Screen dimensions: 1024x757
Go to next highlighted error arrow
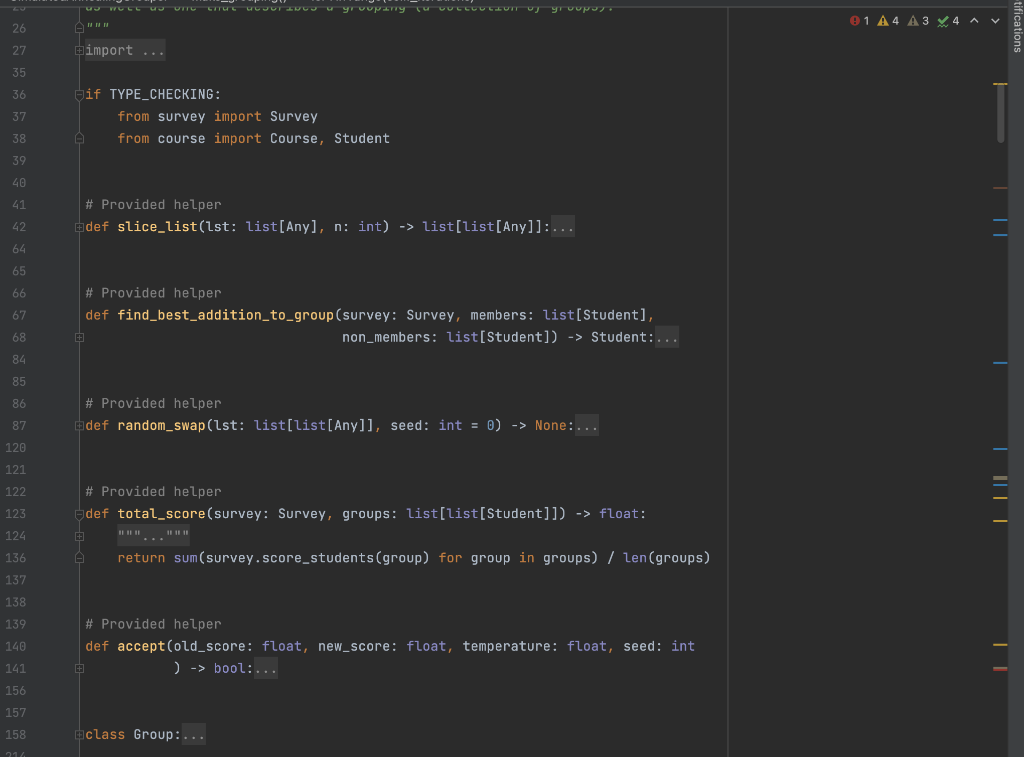[x=995, y=21]
